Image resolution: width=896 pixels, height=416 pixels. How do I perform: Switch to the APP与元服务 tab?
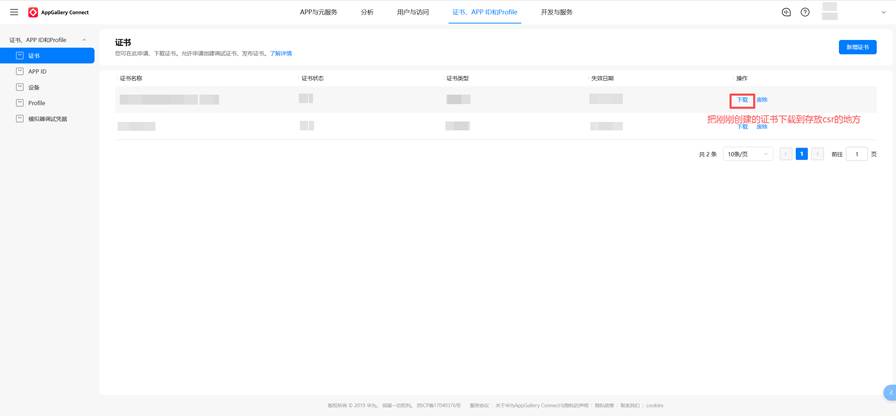pos(318,12)
